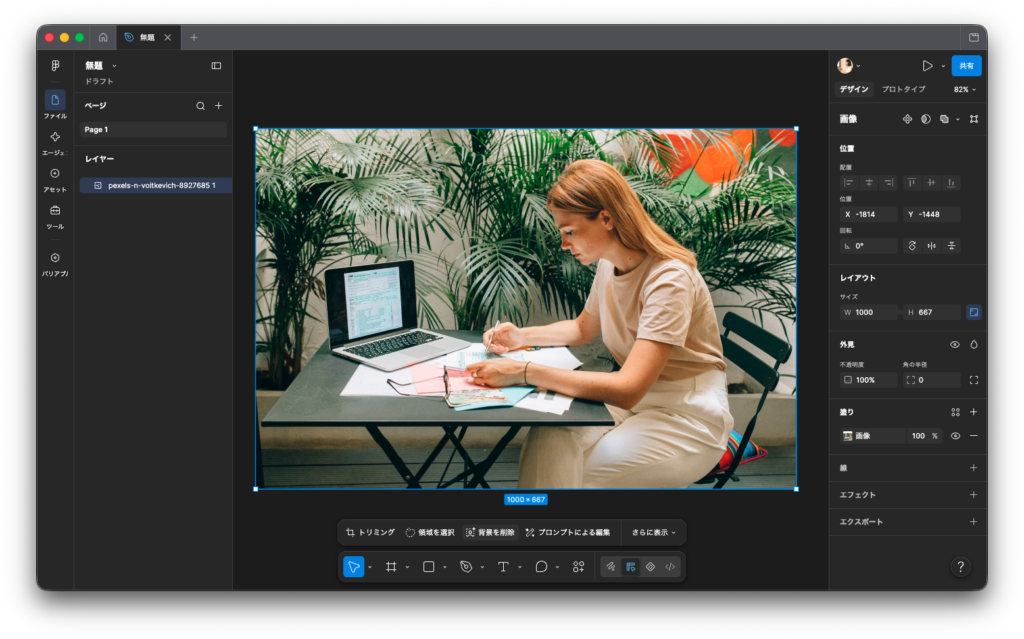The width and height of the screenshot is (1024, 639).
Task: Open the アセット sidebar panel
Action: tap(55, 180)
